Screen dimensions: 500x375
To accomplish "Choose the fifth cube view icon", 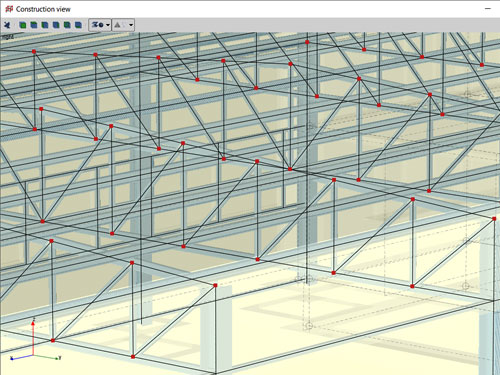I will pyautogui.click(x=67, y=25).
